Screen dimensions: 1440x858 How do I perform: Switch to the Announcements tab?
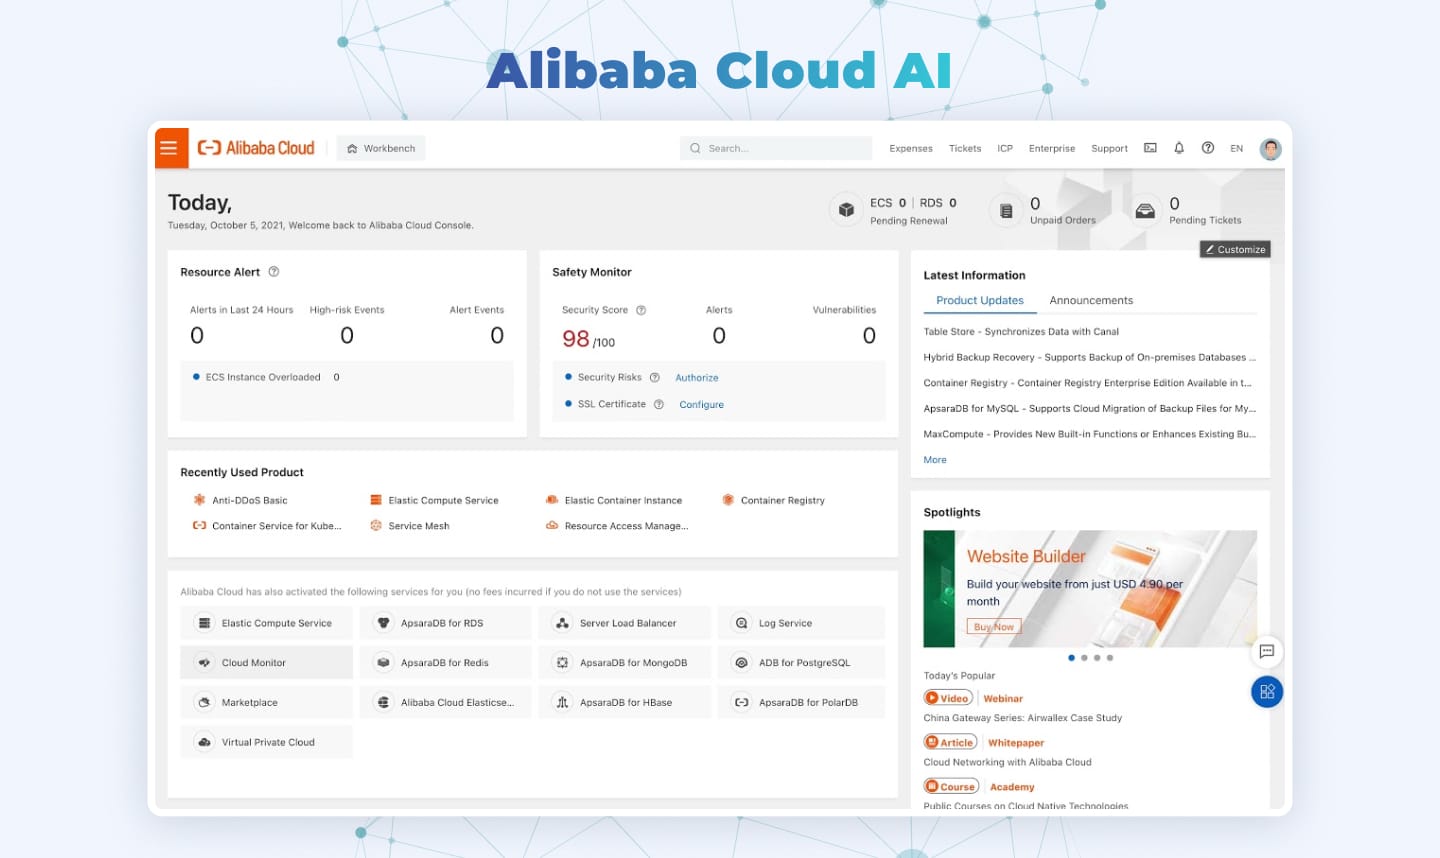coord(1091,301)
